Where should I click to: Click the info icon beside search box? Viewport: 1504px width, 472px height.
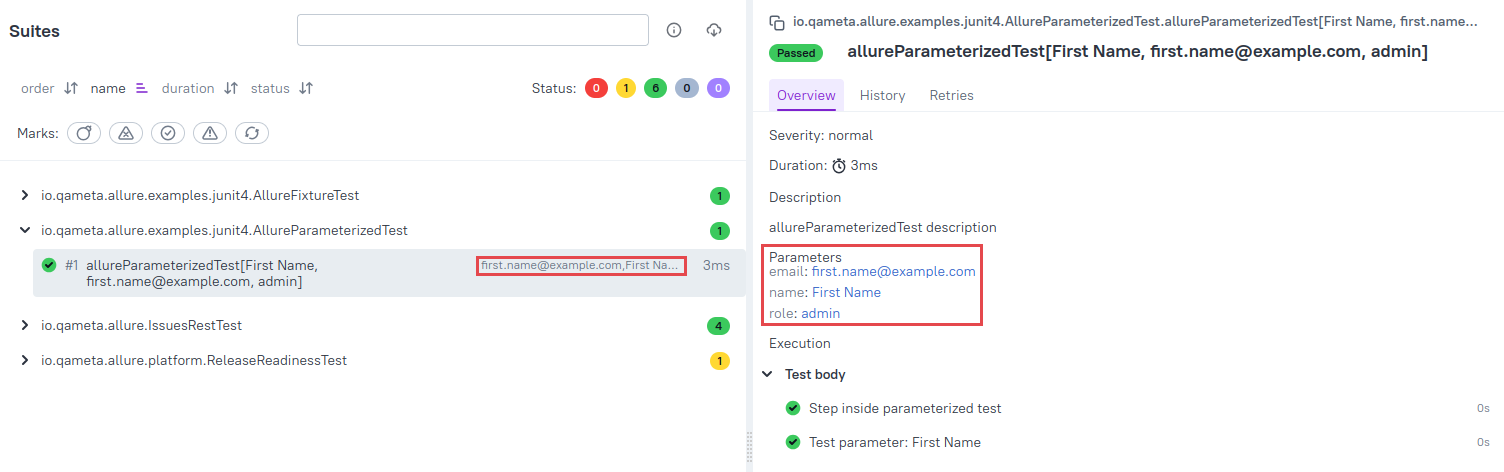click(674, 30)
